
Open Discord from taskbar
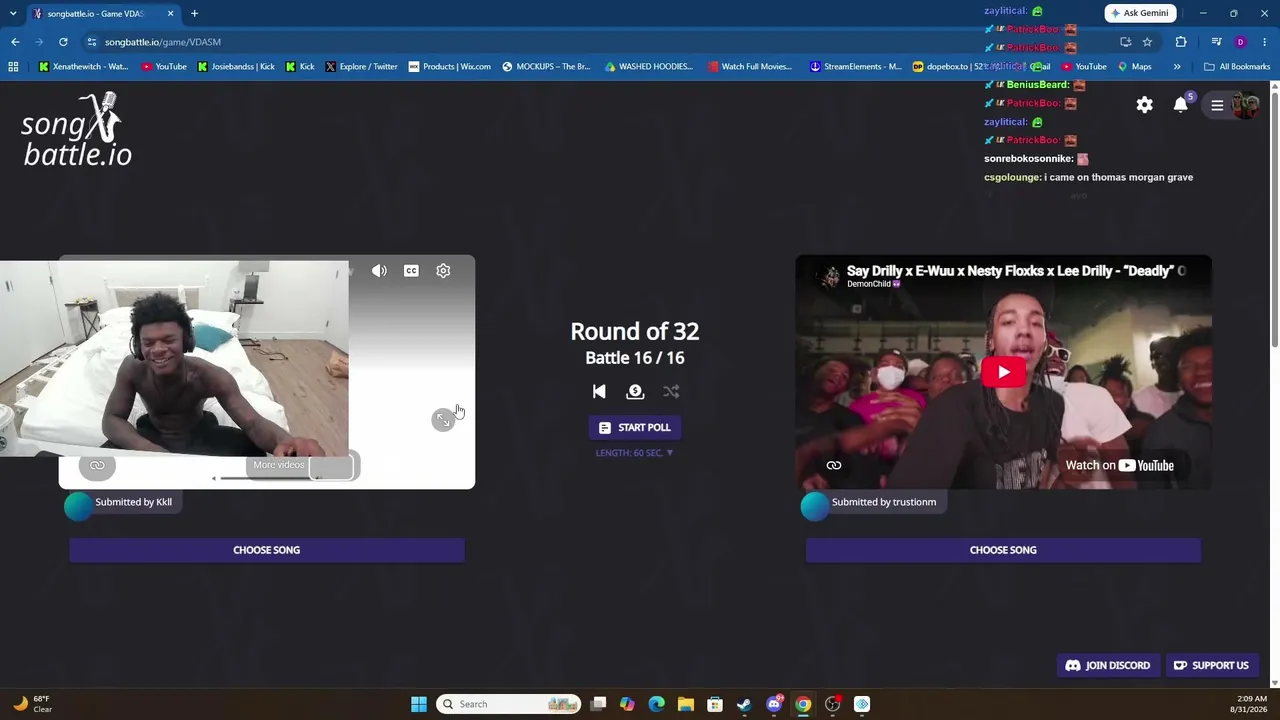773,704
